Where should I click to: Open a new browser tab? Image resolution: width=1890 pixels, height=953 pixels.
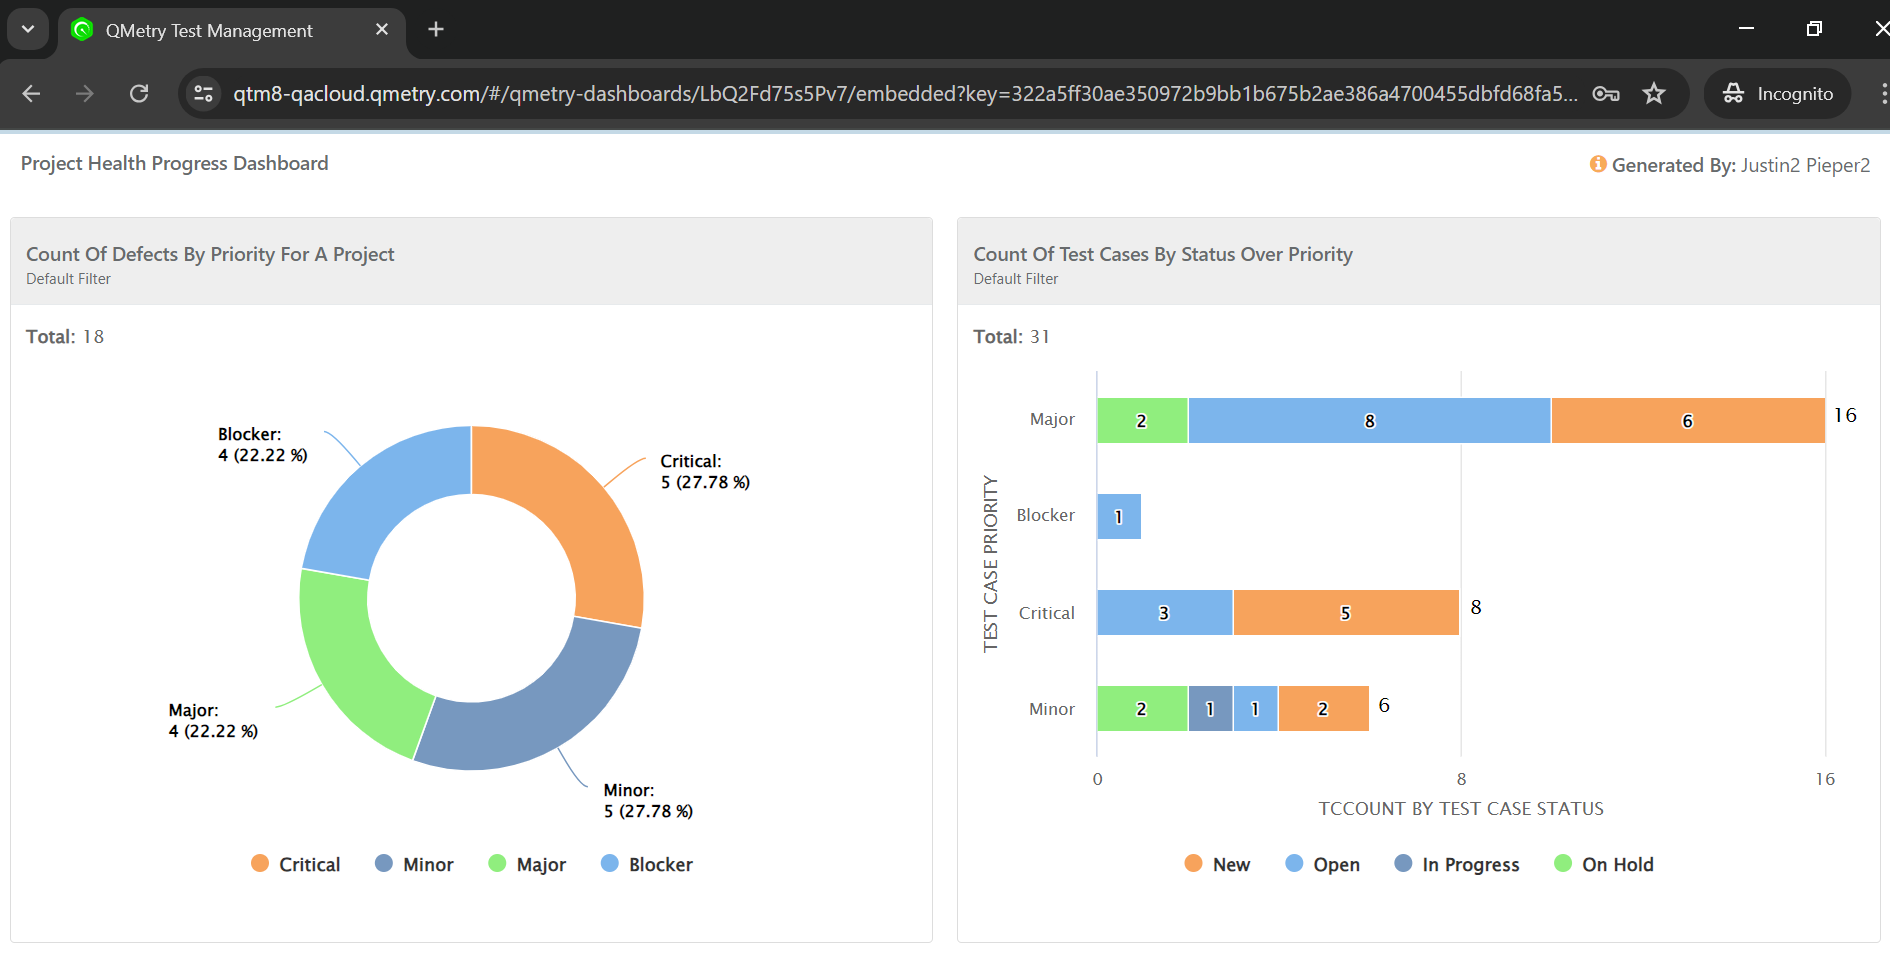435,29
